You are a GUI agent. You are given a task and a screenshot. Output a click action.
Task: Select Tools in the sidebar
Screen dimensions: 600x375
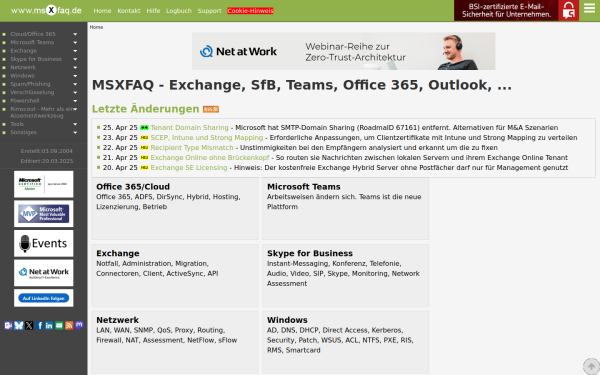click(x=17, y=124)
